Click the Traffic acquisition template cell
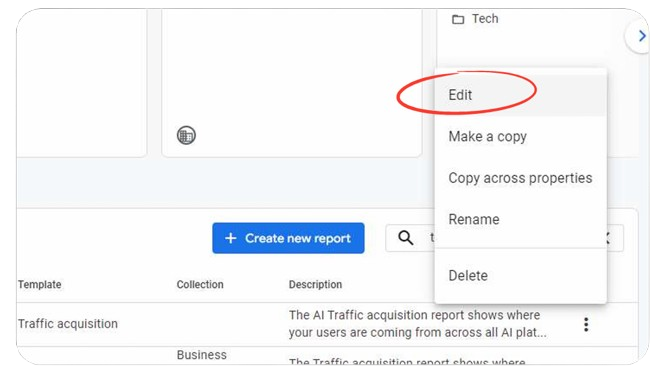This screenshot has width=659, height=378. [68, 324]
